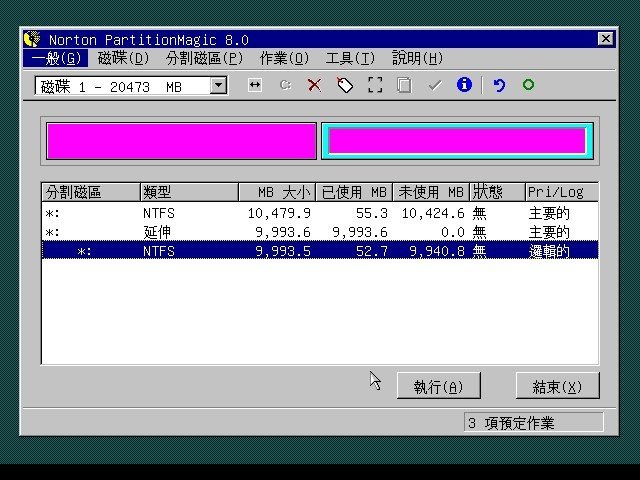Select the 延伸 partition row
This screenshot has width=640, height=480.
tap(320, 232)
